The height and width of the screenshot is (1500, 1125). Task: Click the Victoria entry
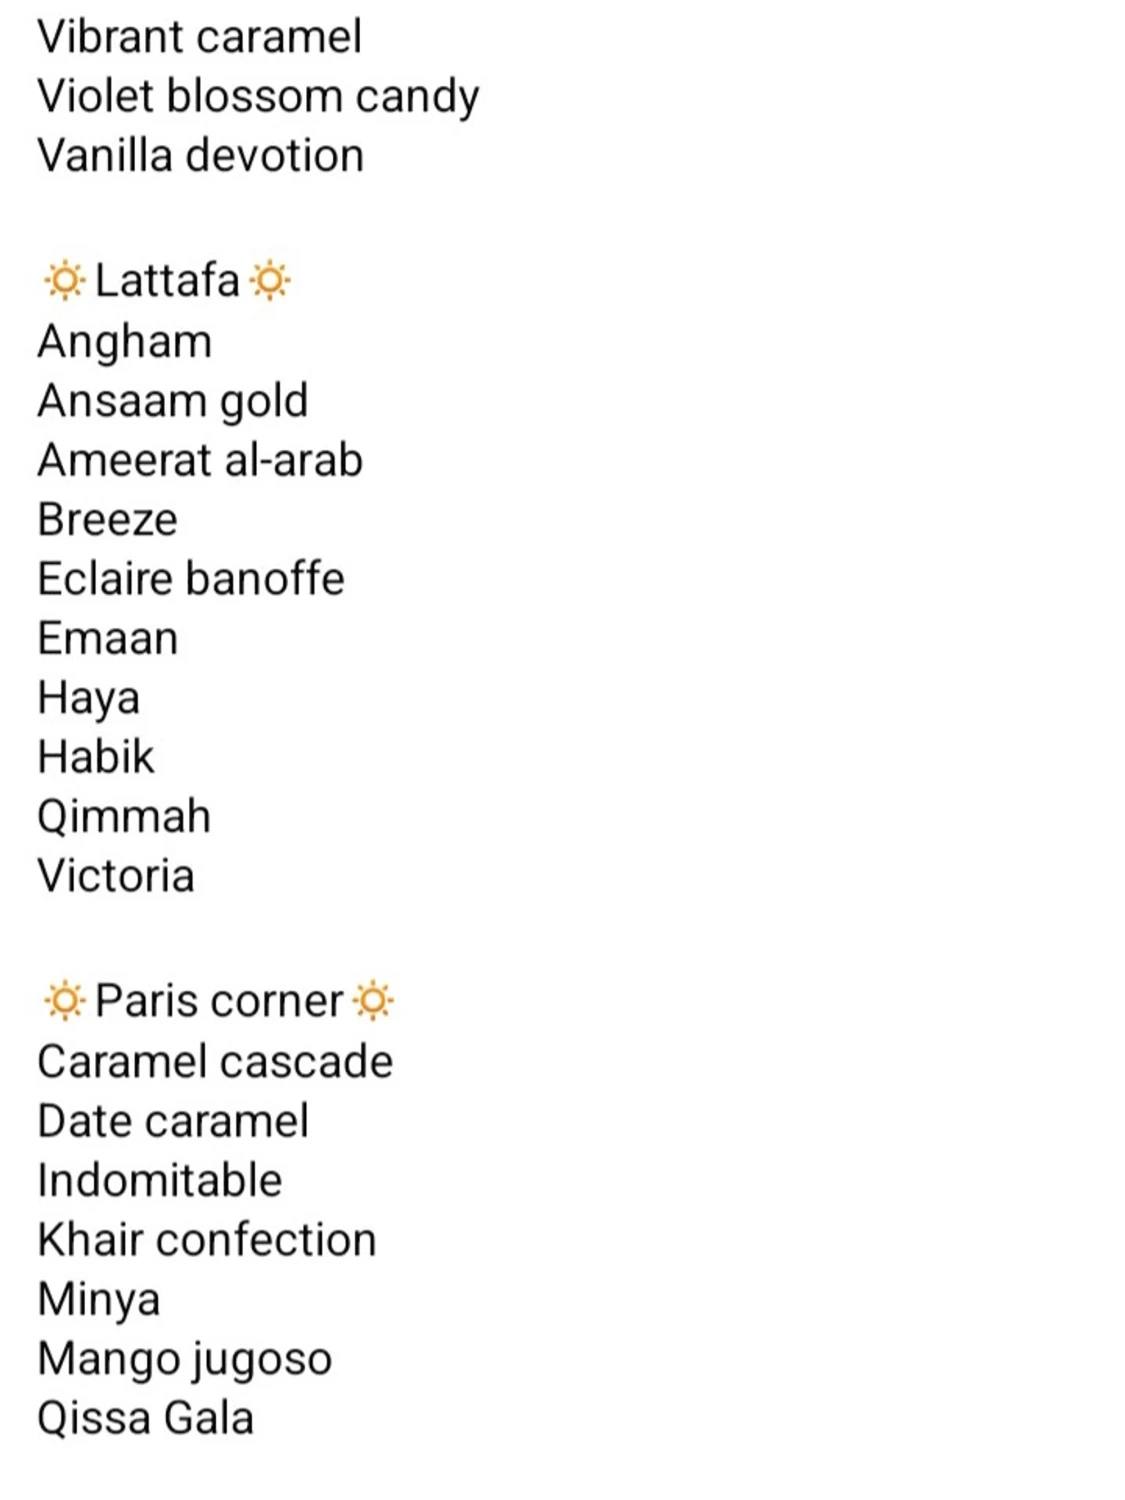(x=116, y=876)
